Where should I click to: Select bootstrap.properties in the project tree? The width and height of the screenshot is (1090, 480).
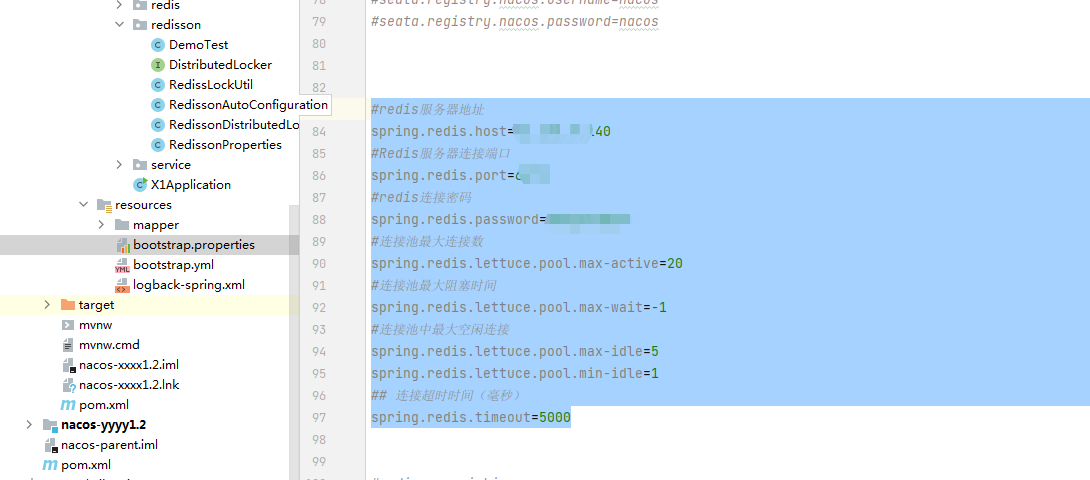pyautogui.click(x=193, y=245)
